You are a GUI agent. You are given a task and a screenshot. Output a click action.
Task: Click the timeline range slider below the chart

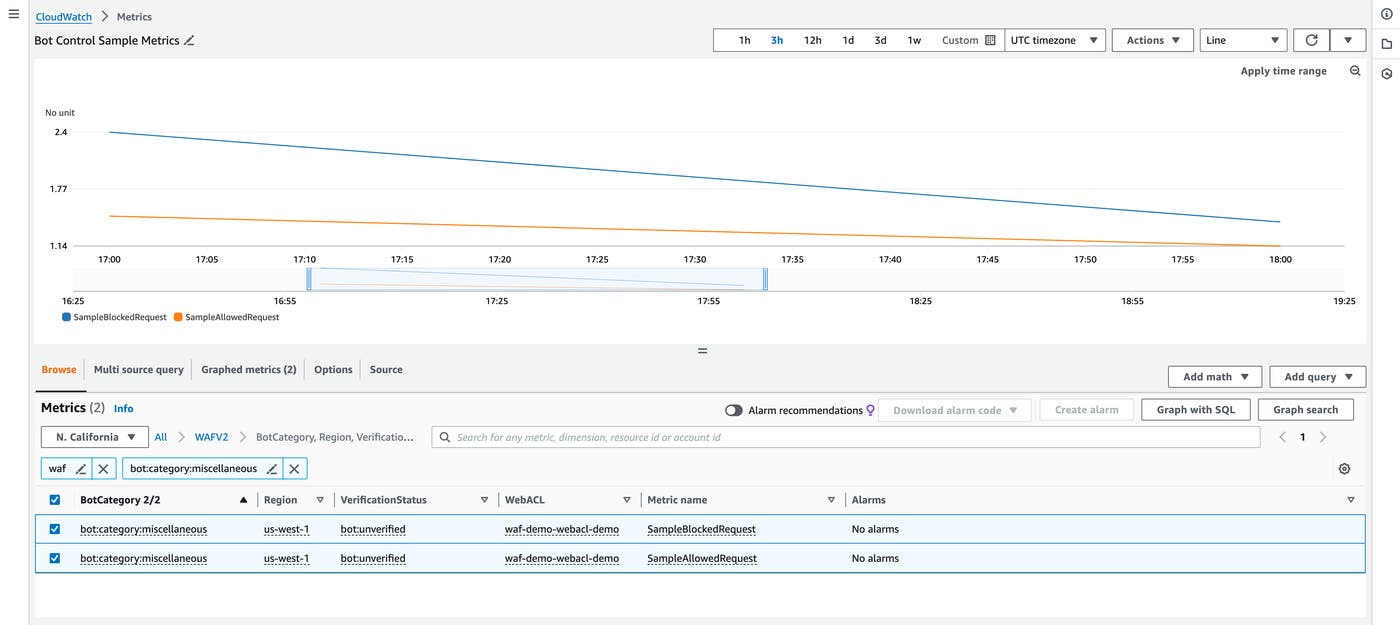pos(536,278)
